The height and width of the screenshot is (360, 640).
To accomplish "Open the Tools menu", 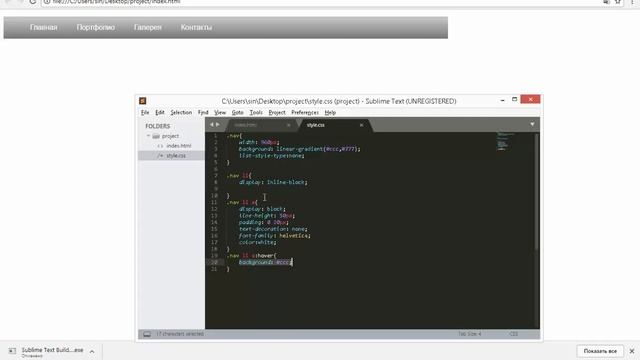I will [x=256, y=112].
